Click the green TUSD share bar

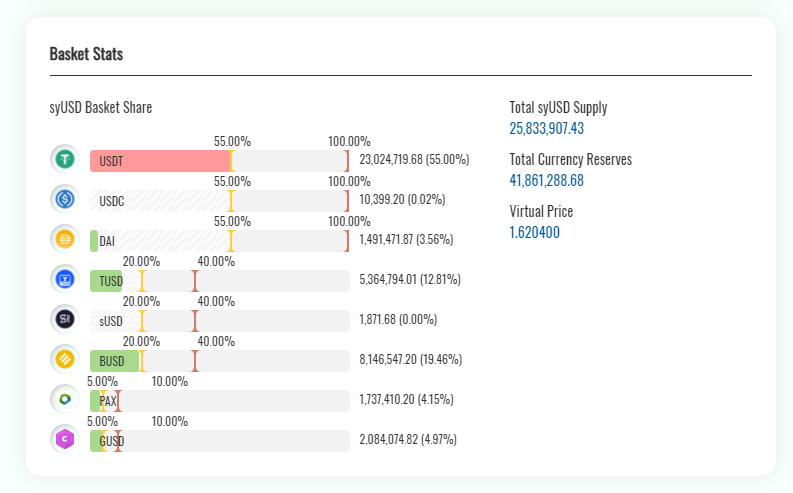coord(108,280)
